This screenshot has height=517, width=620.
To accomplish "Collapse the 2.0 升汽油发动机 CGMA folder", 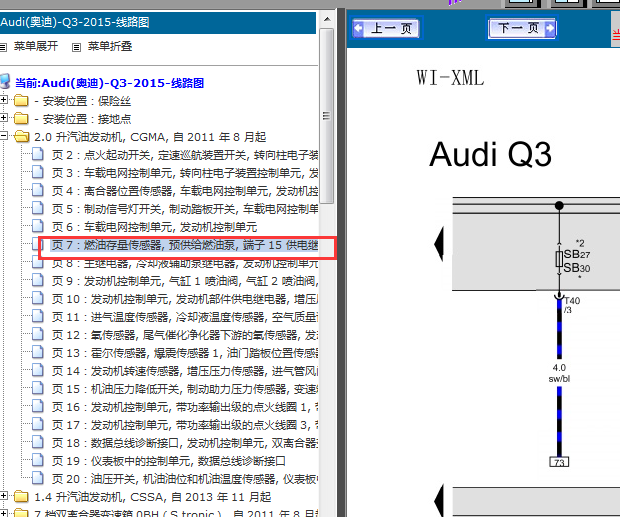I will pos(4,136).
